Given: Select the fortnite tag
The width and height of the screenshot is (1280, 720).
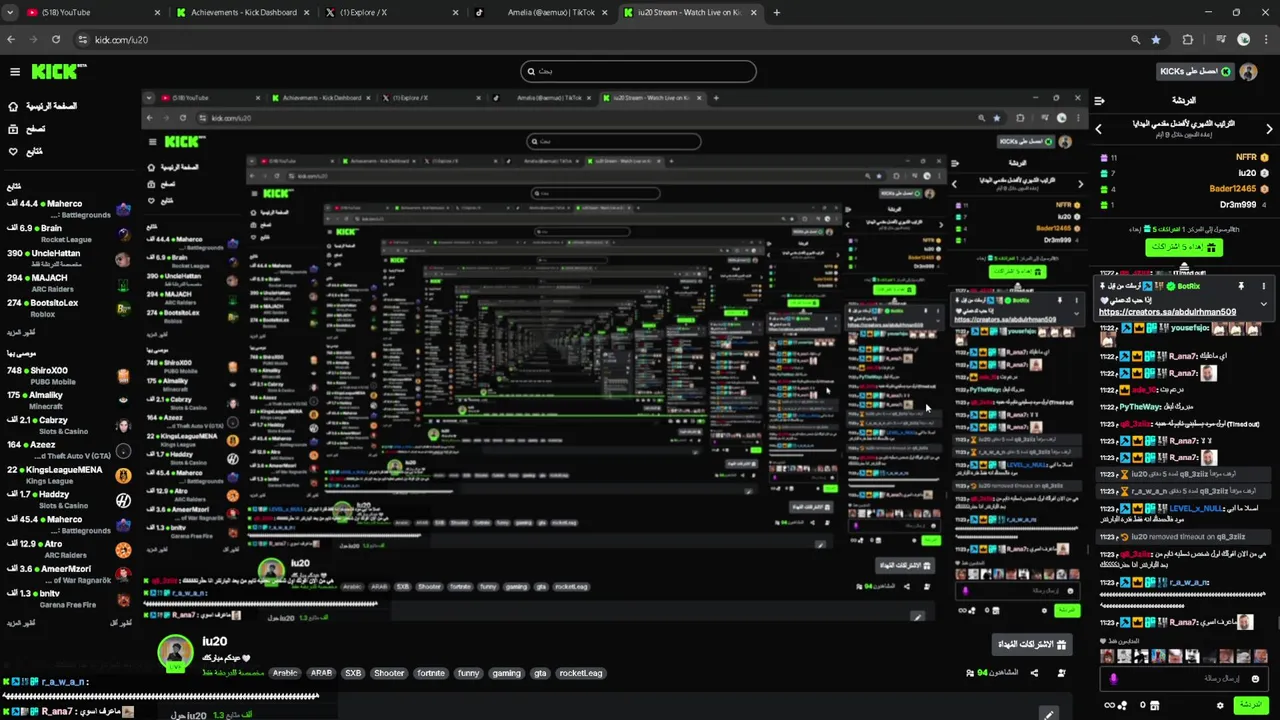Looking at the screenshot, I should pos(431,673).
